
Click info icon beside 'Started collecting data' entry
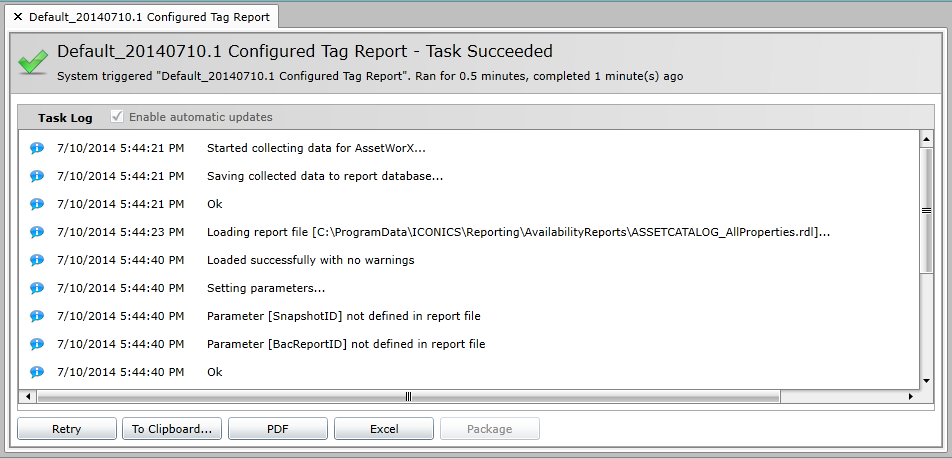(x=37, y=148)
